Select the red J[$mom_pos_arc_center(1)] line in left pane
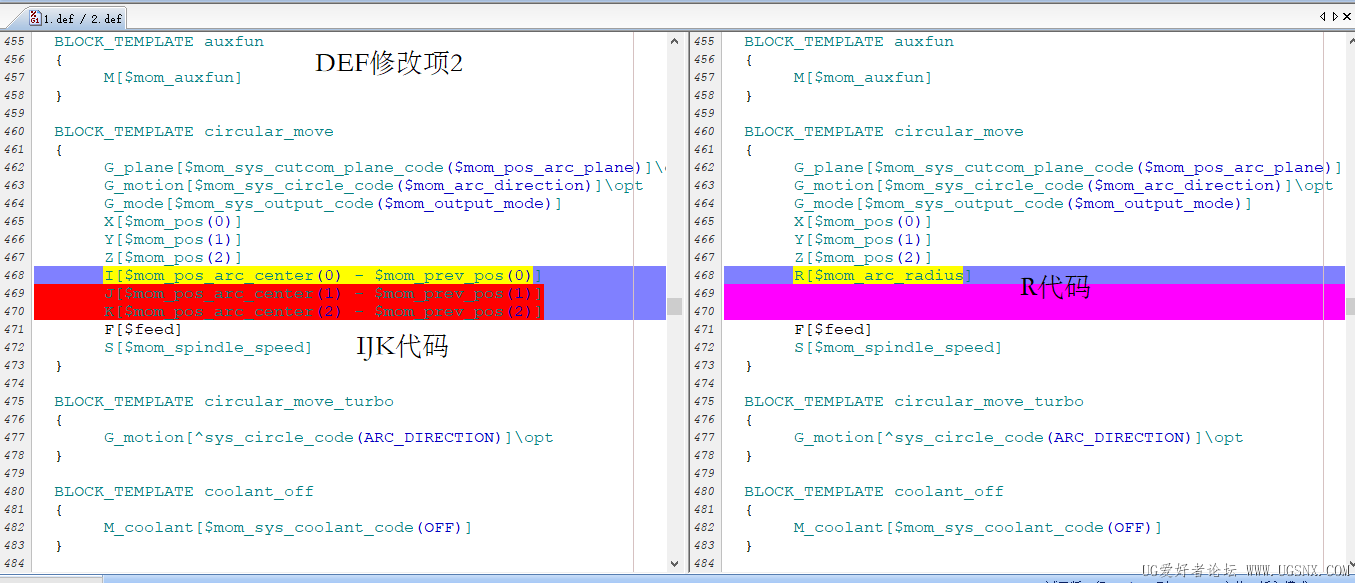 point(323,293)
